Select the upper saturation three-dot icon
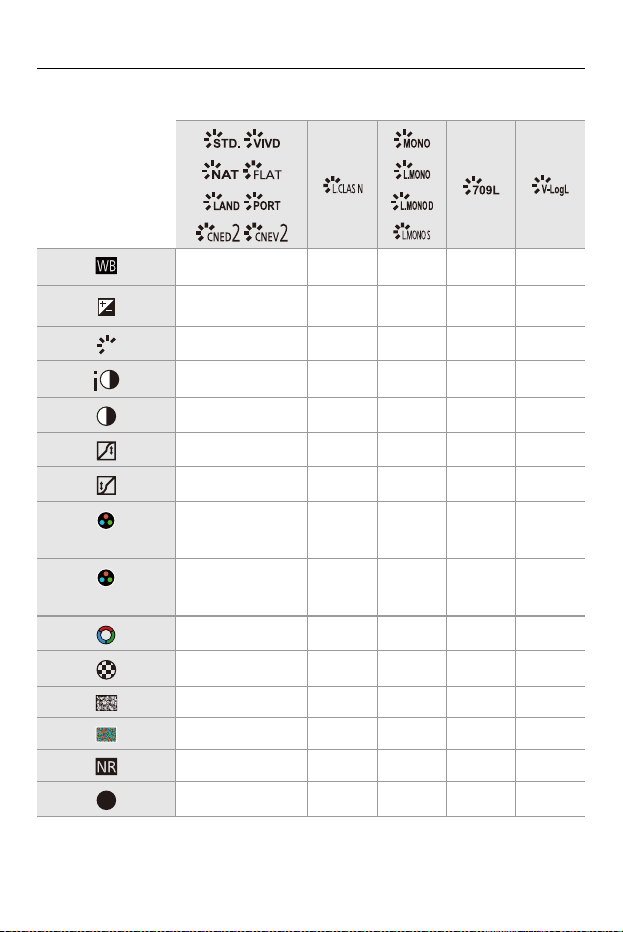The image size is (623, 932). [x=106, y=521]
